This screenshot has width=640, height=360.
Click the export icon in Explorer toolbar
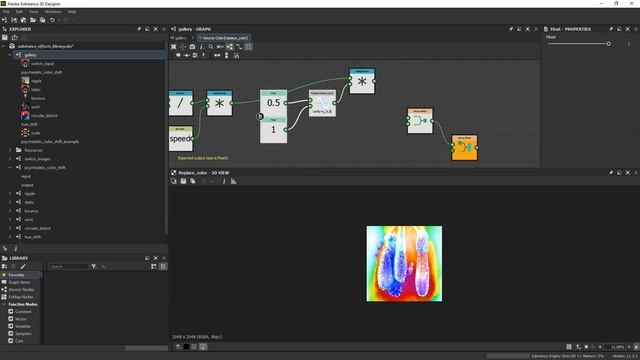15,38
